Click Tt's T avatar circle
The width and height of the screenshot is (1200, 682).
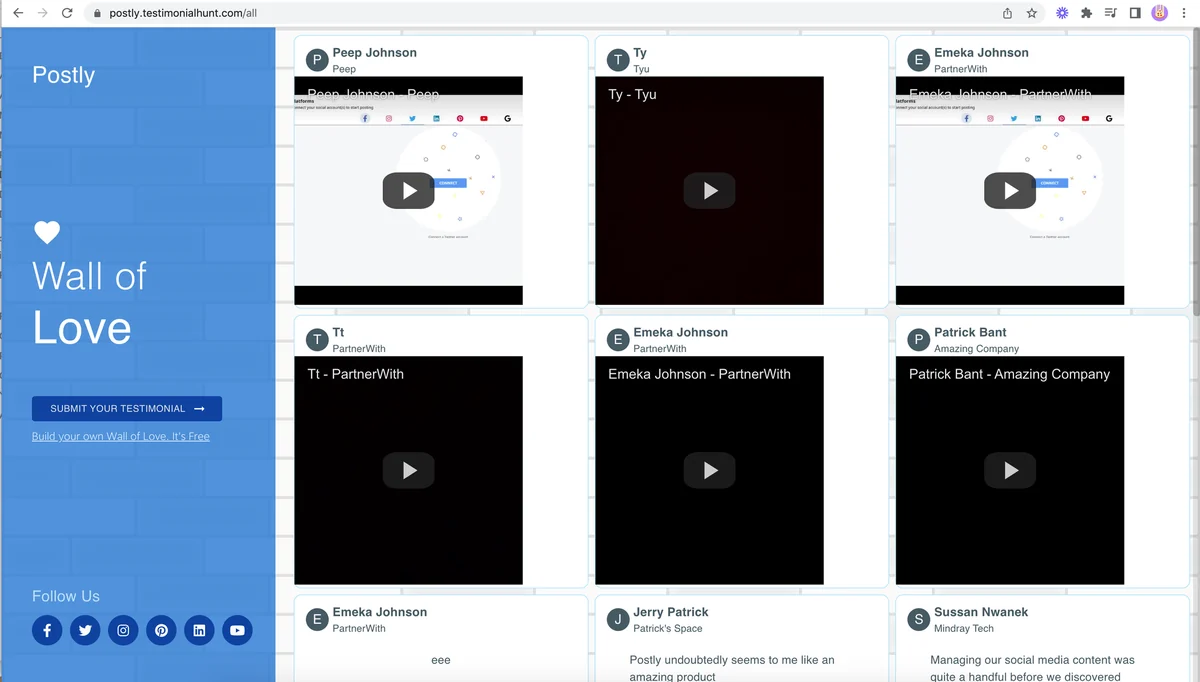click(x=317, y=340)
